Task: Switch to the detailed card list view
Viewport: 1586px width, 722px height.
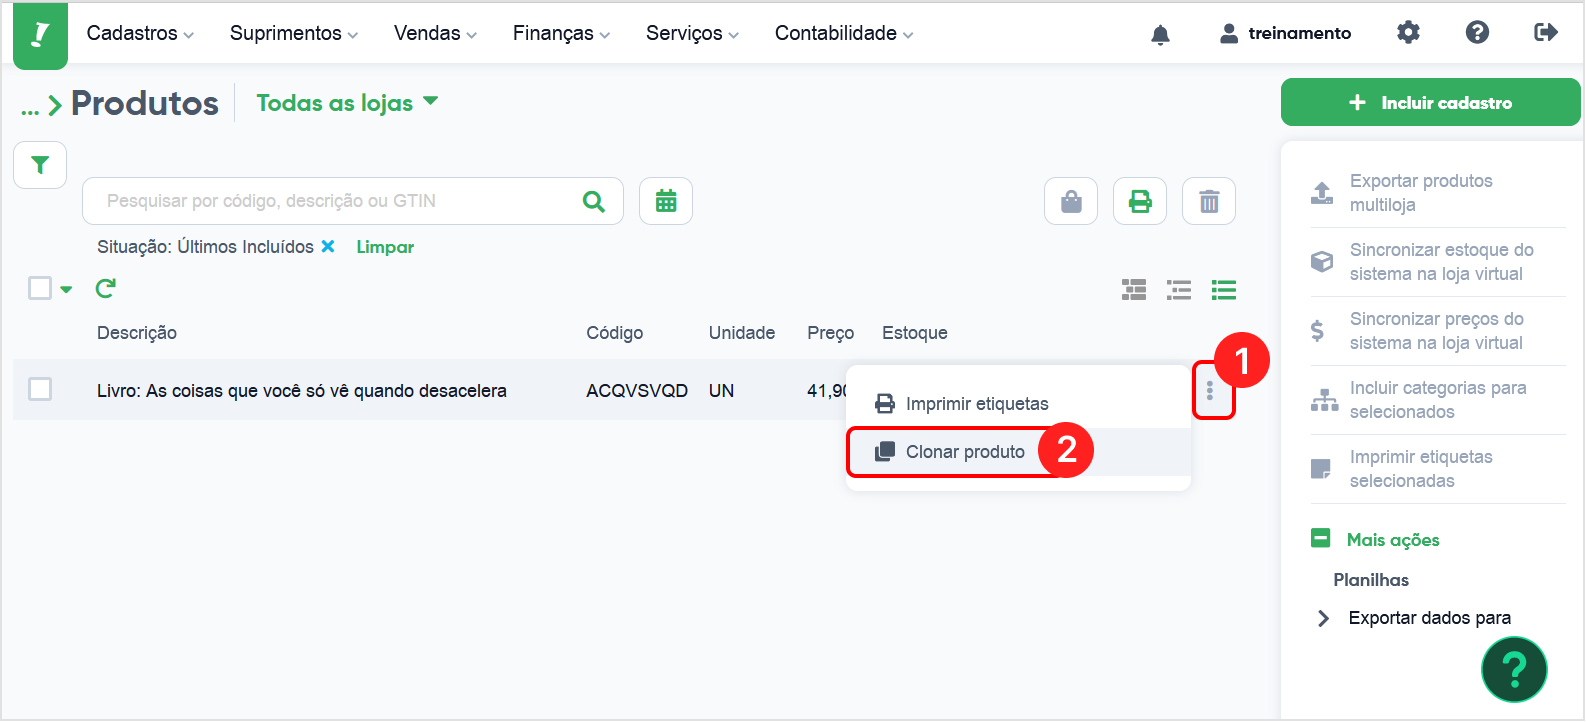Action: [x=1134, y=290]
